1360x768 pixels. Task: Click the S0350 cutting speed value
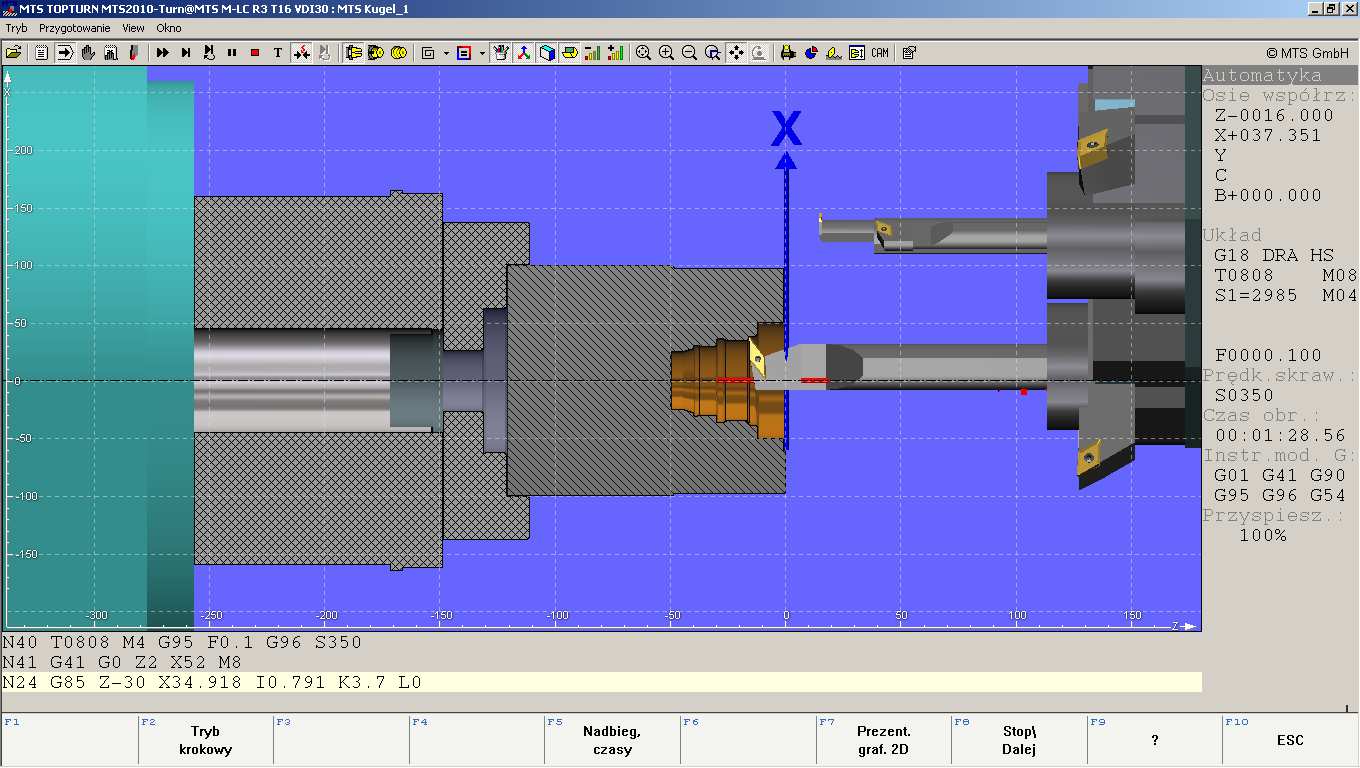pyautogui.click(x=1243, y=395)
